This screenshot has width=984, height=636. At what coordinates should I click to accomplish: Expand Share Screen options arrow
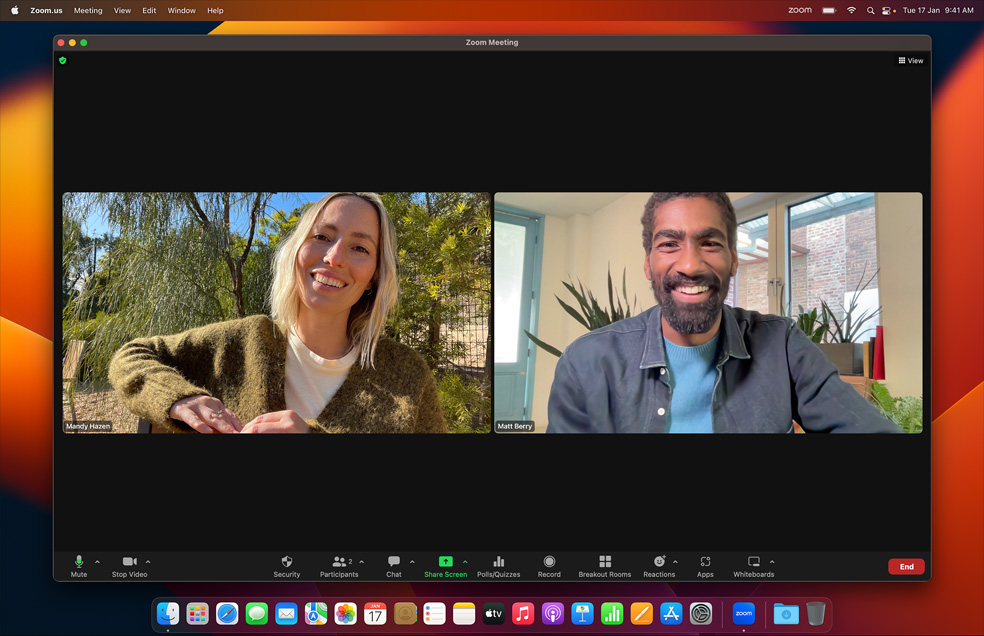click(465, 562)
